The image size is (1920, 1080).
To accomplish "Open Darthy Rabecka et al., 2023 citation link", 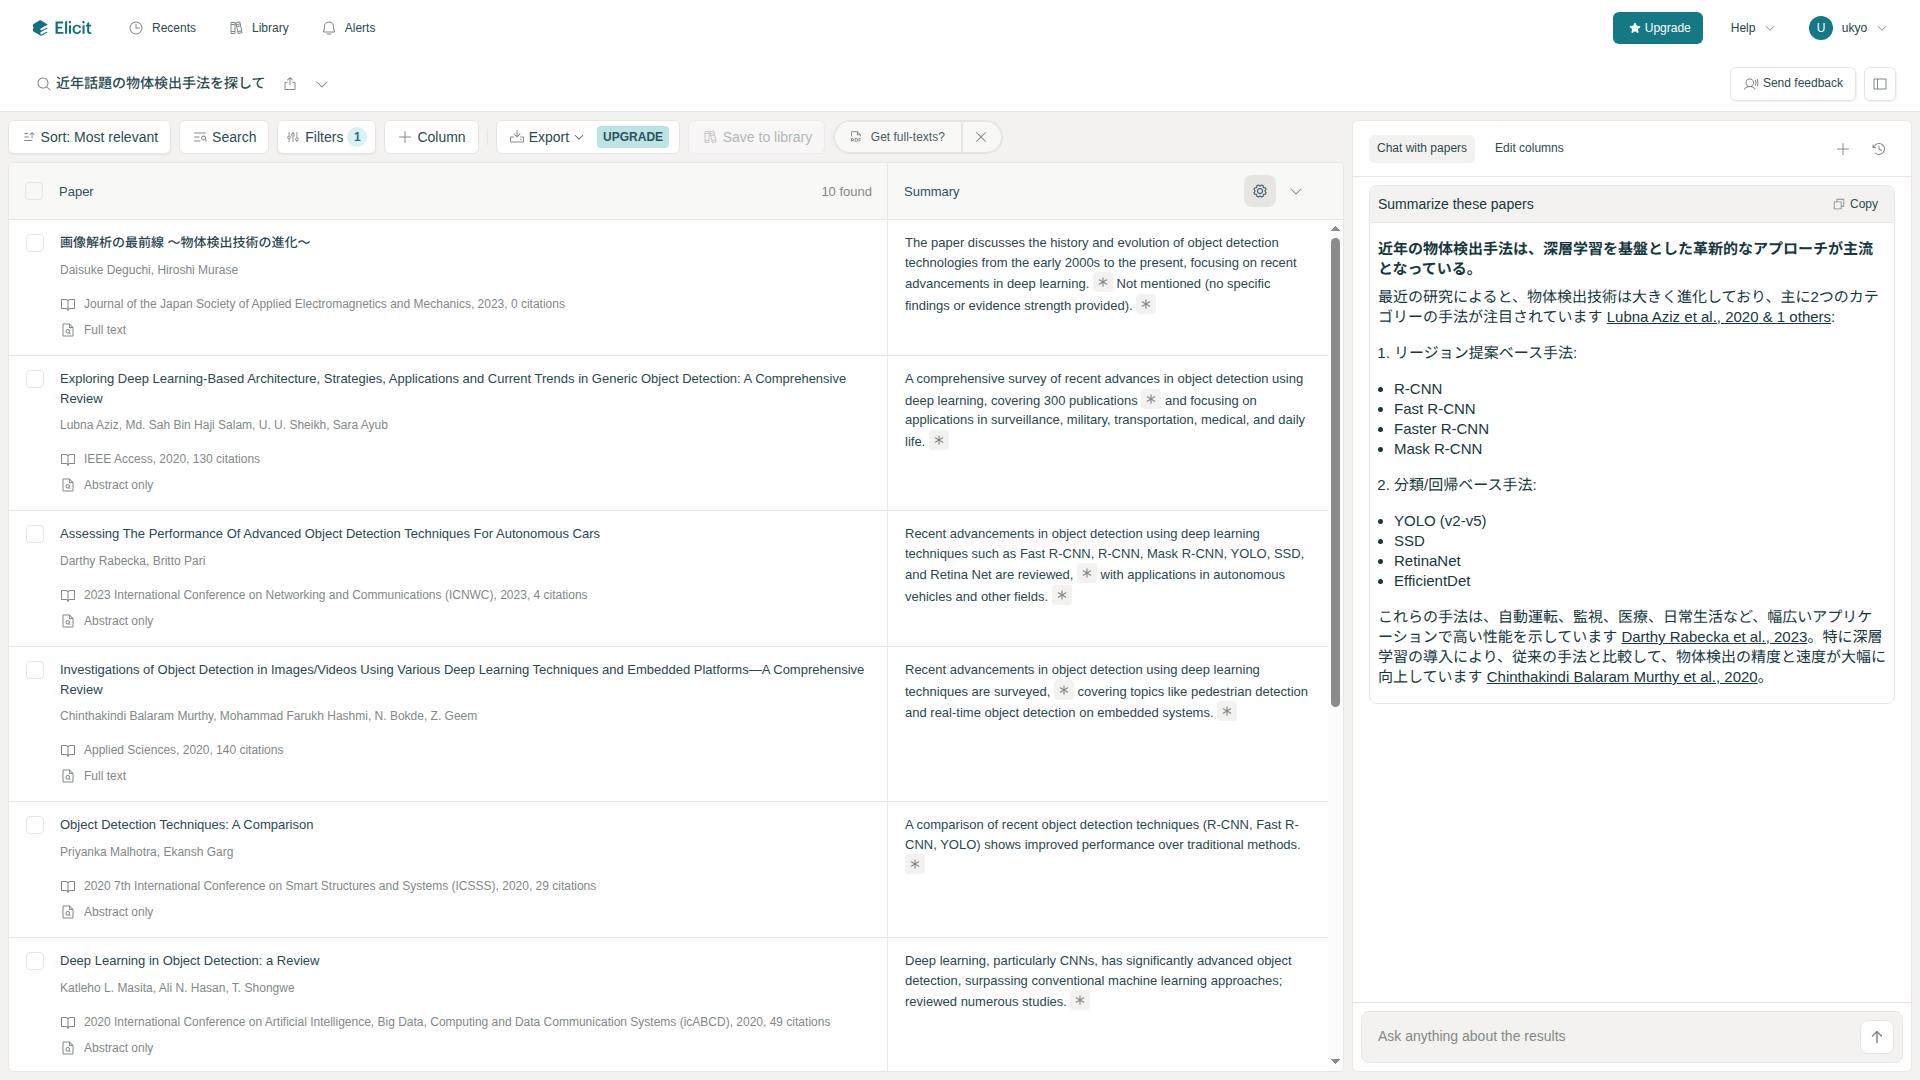I will pos(1713,637).
